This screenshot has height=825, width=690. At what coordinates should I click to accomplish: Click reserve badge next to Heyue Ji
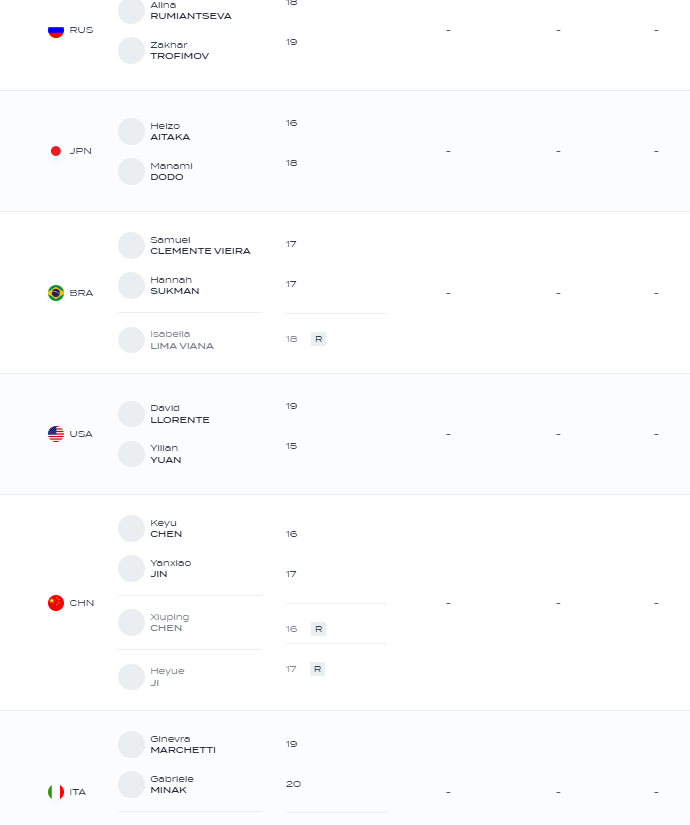tap(317, 669)
